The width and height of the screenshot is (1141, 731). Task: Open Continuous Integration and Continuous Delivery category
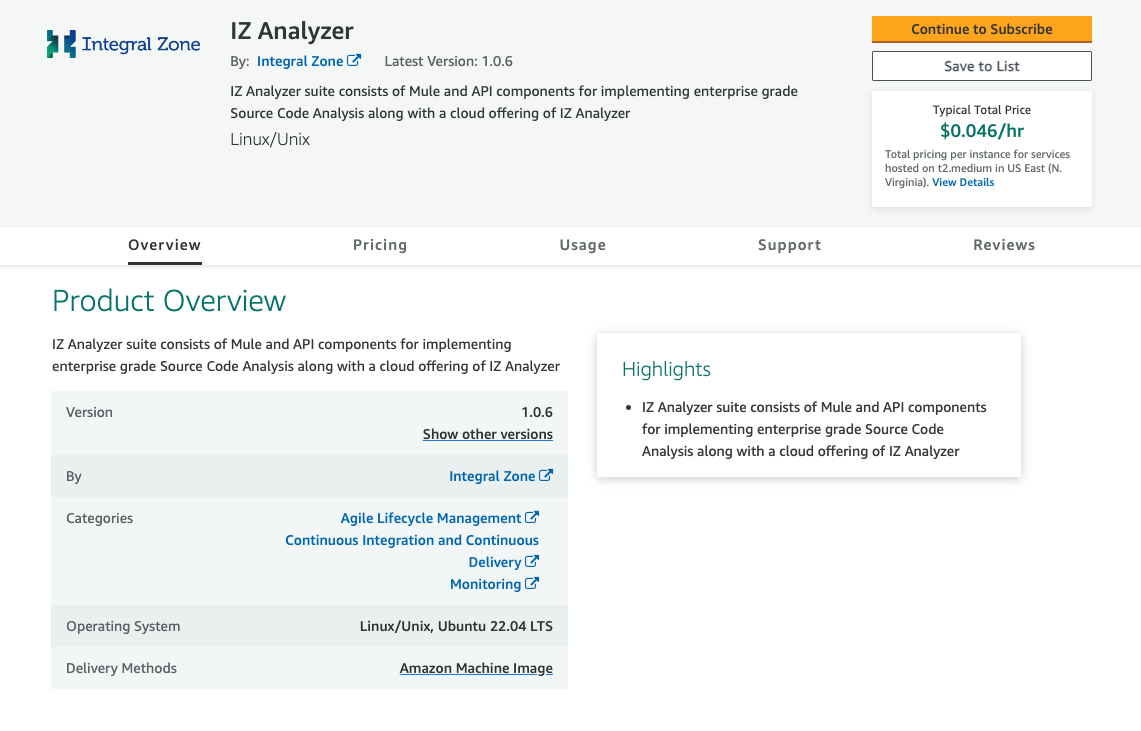point(412,551)
